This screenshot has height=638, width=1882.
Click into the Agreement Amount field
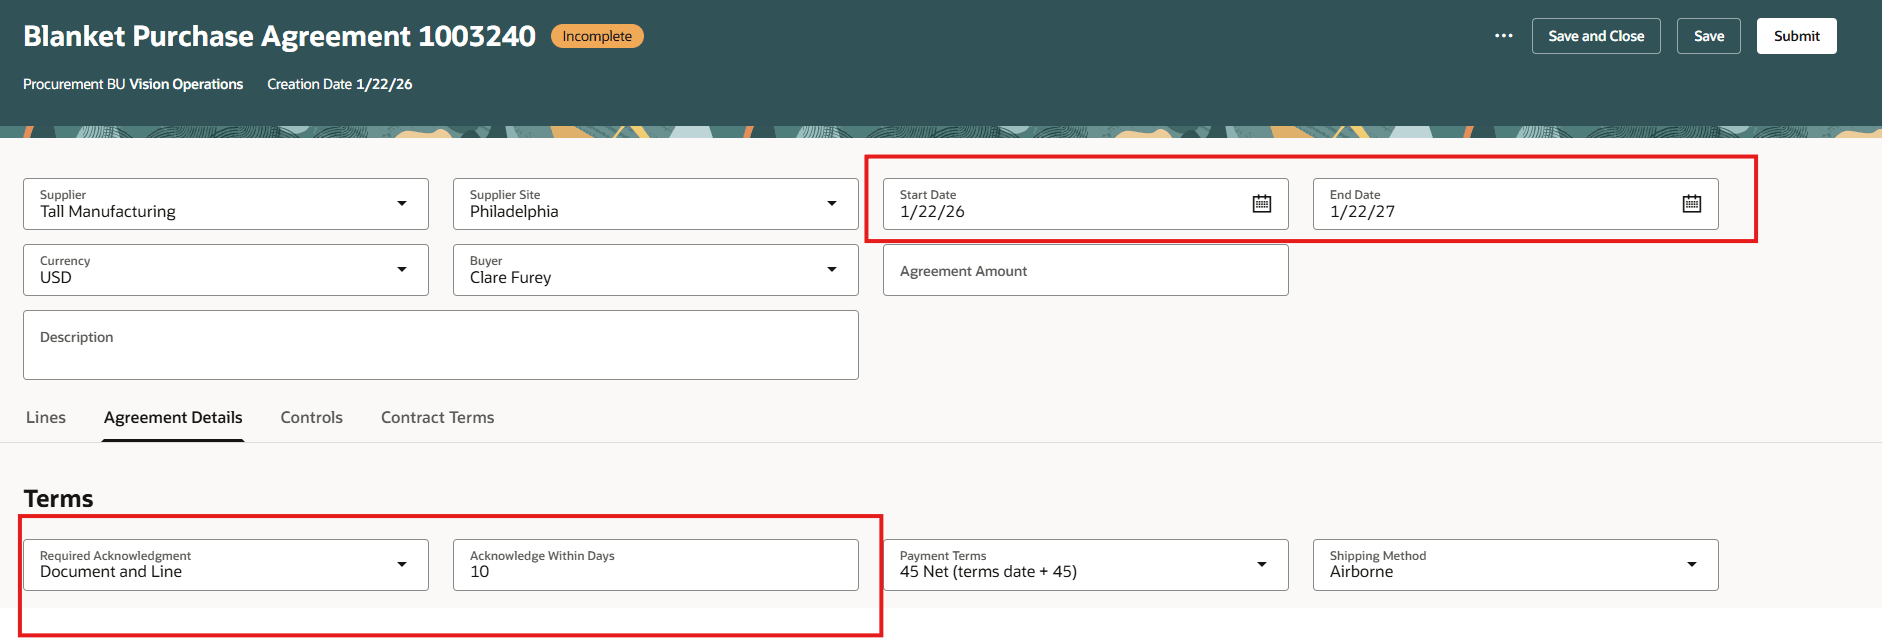(1086, 270)
